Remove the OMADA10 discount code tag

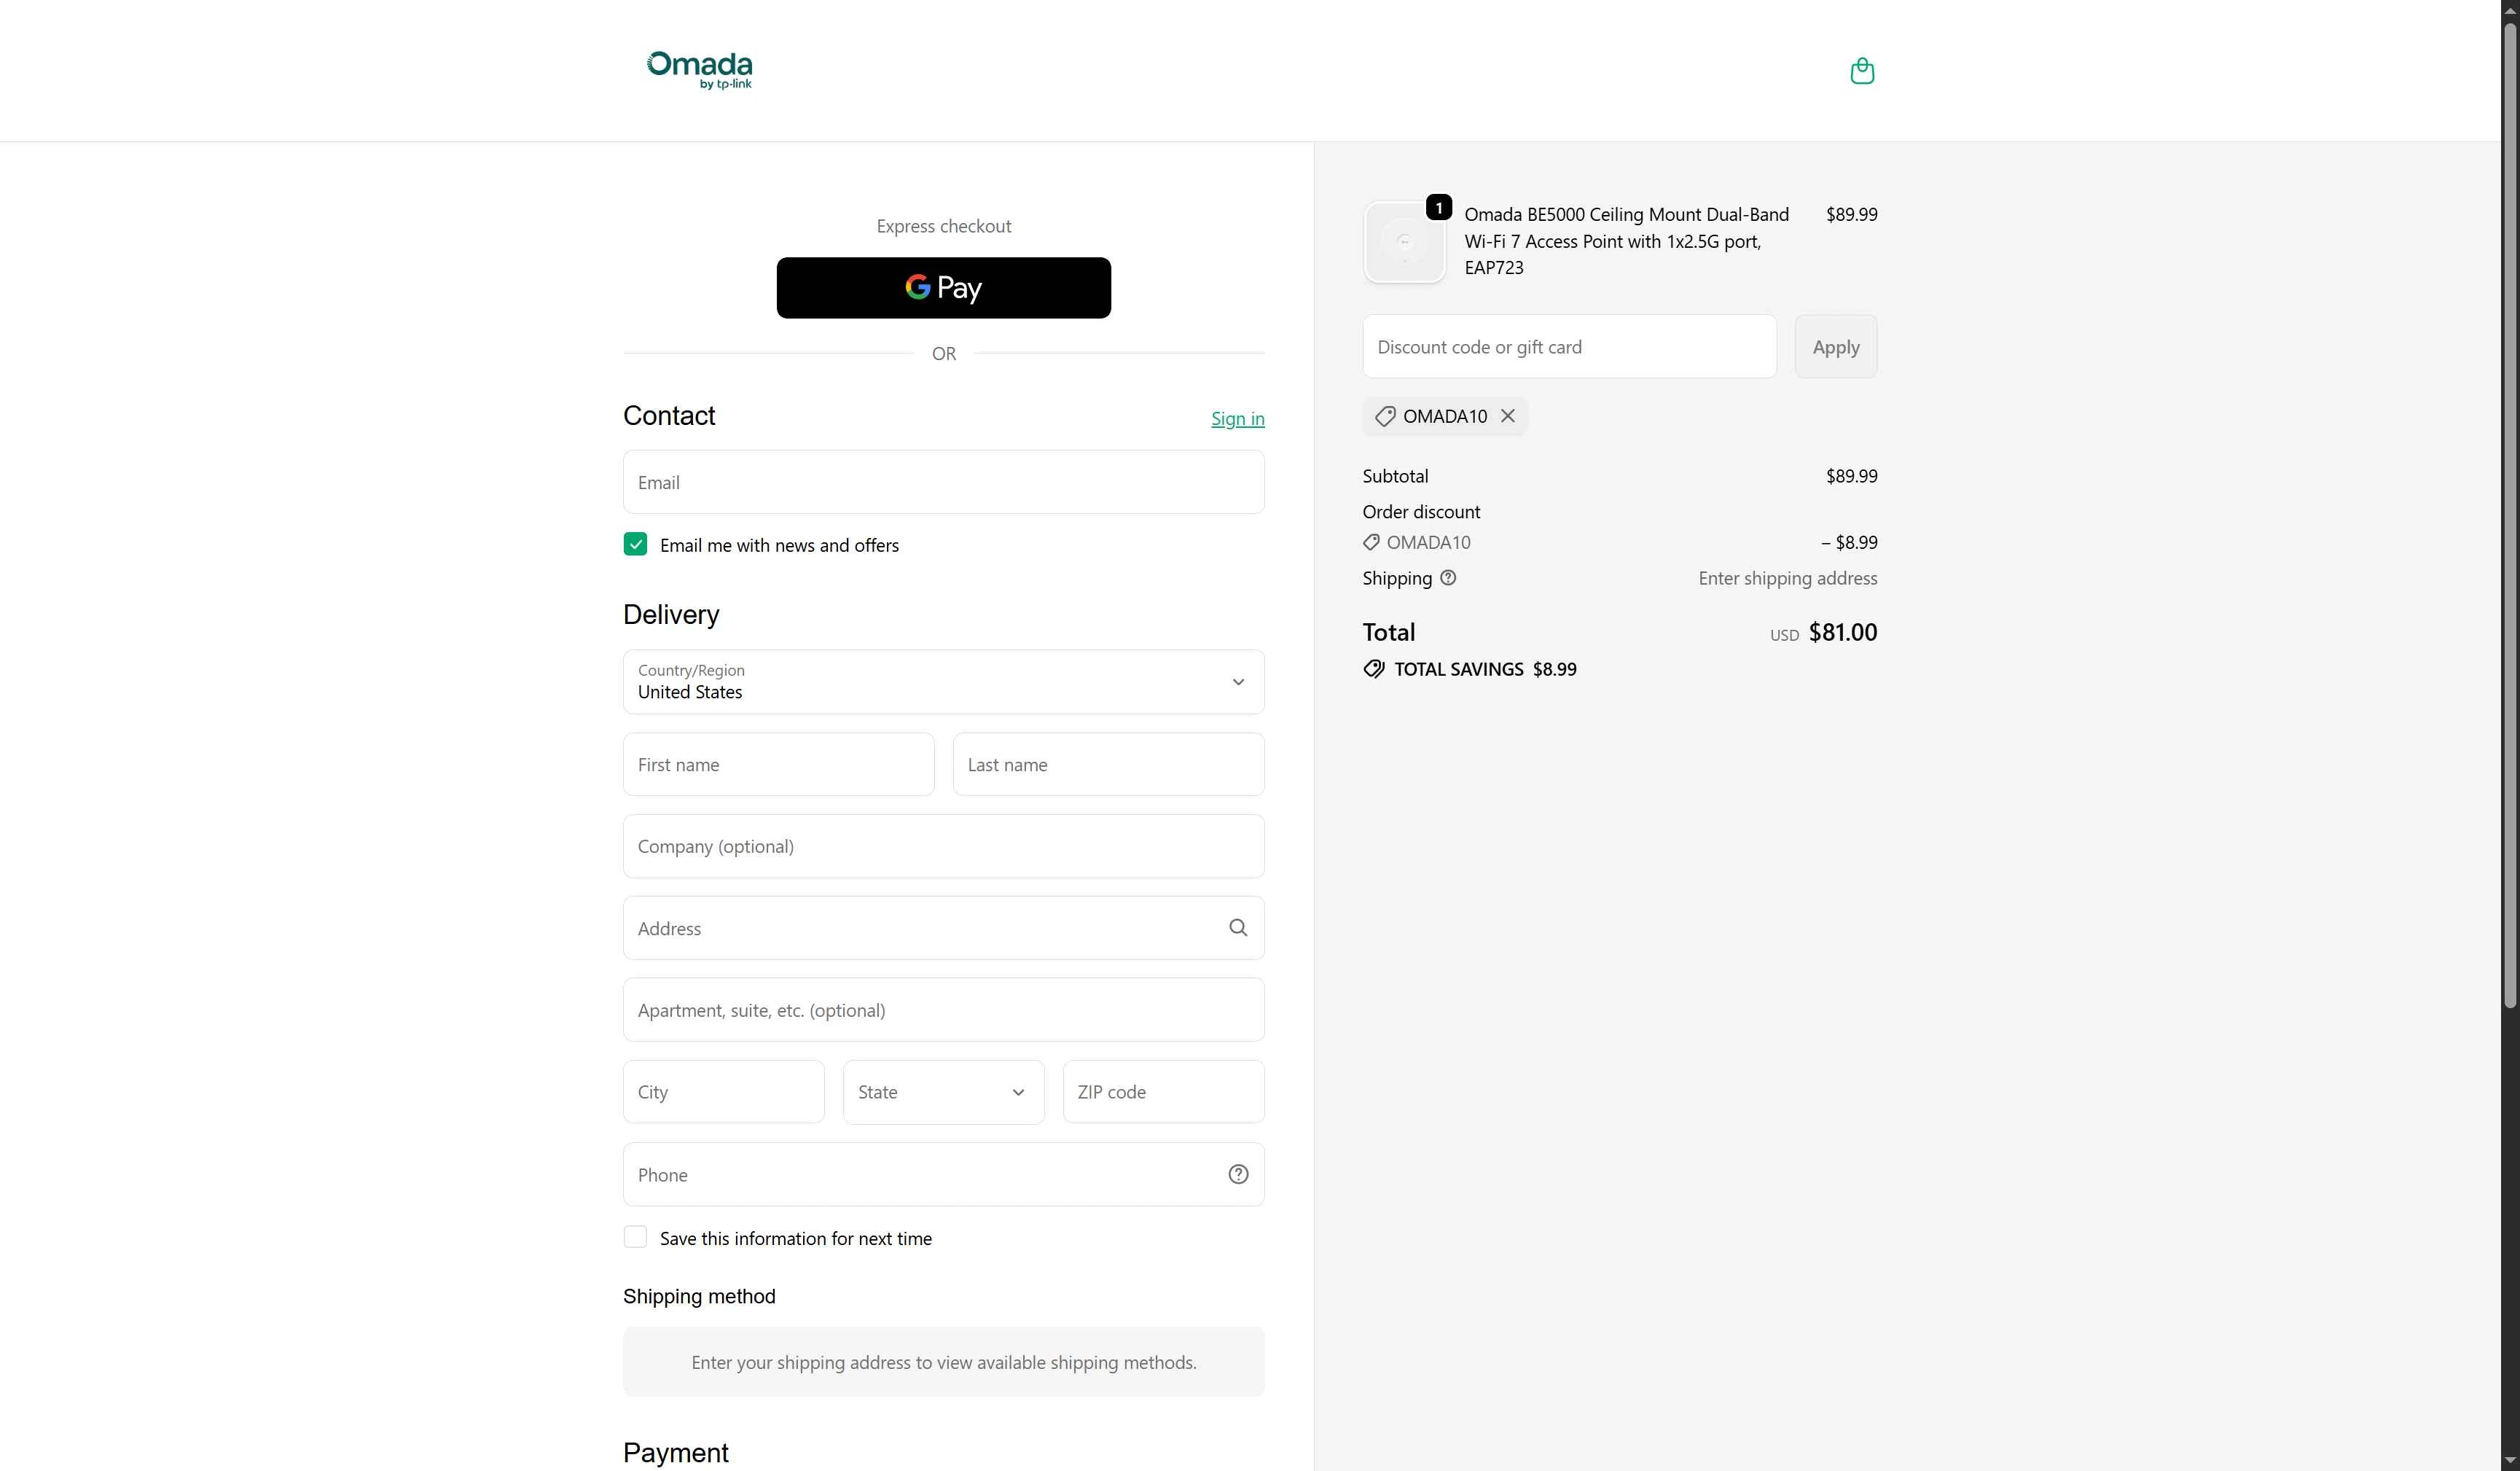coord(1507,416)
